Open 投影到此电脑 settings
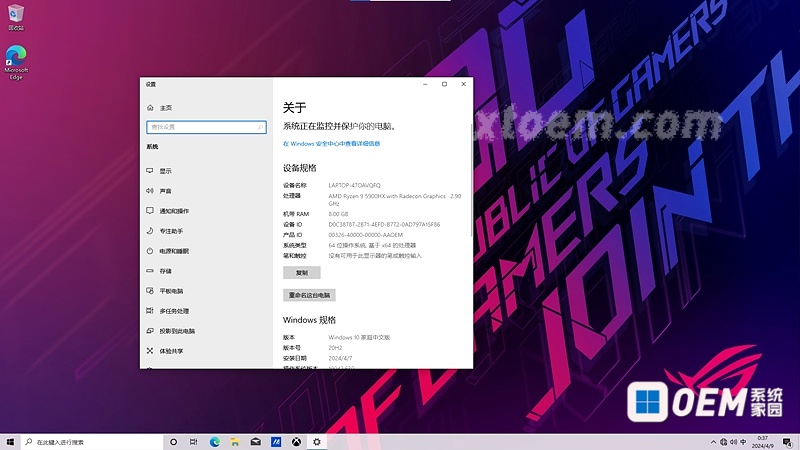 [x=170, y=331]
